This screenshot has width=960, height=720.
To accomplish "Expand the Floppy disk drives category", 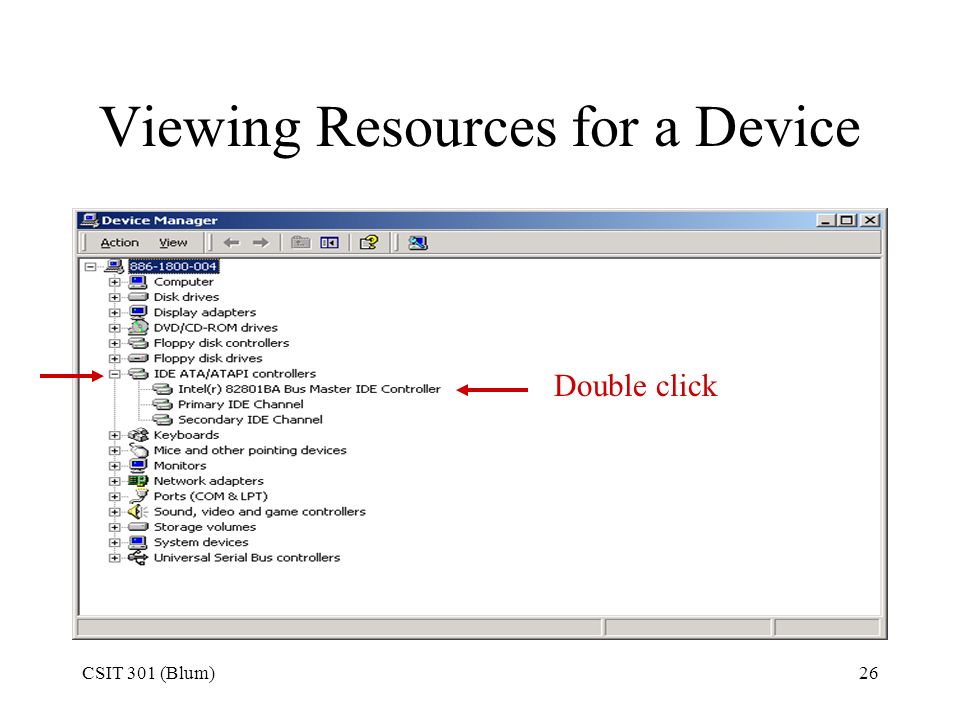I will click(114, 359).
